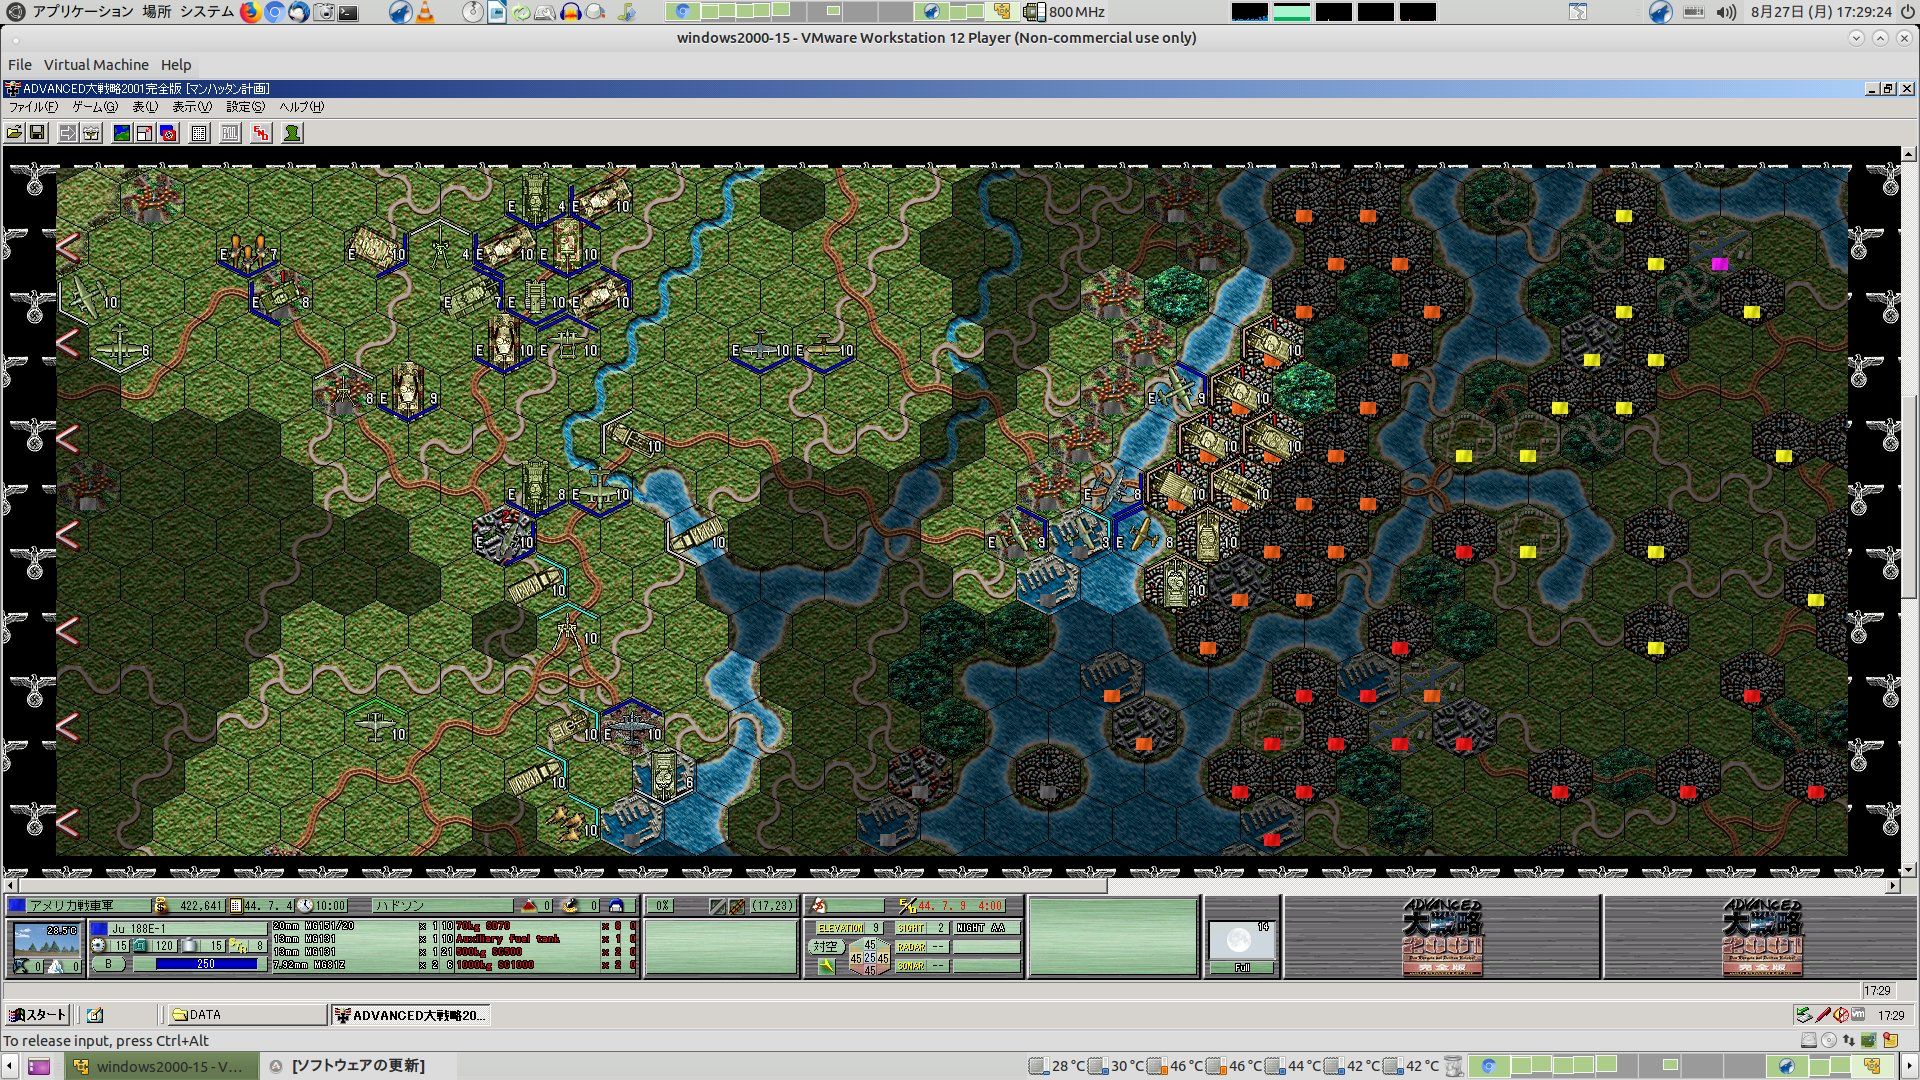Click the save floppy disk toolbar icon
This screenshot has height=1080, width=1920.
point(37,133)
